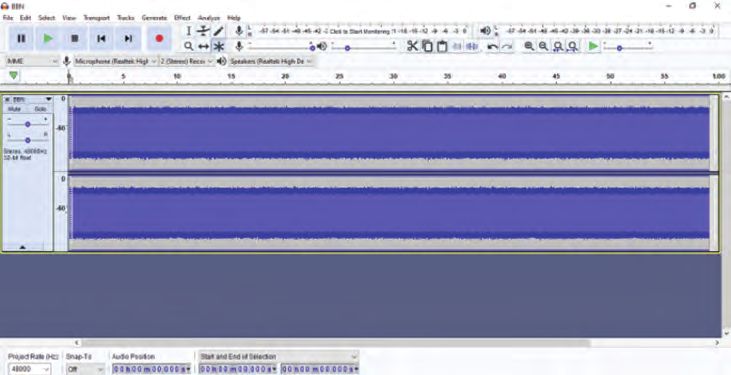Choose the Multi-Tool asterisk icon
The height and width of the screenshot is (375, 731).
click(x=219, y=46)
